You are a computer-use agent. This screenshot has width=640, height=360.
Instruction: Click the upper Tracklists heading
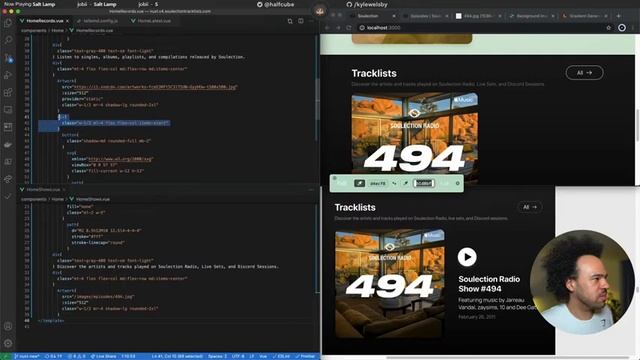(x=374, y=73)
